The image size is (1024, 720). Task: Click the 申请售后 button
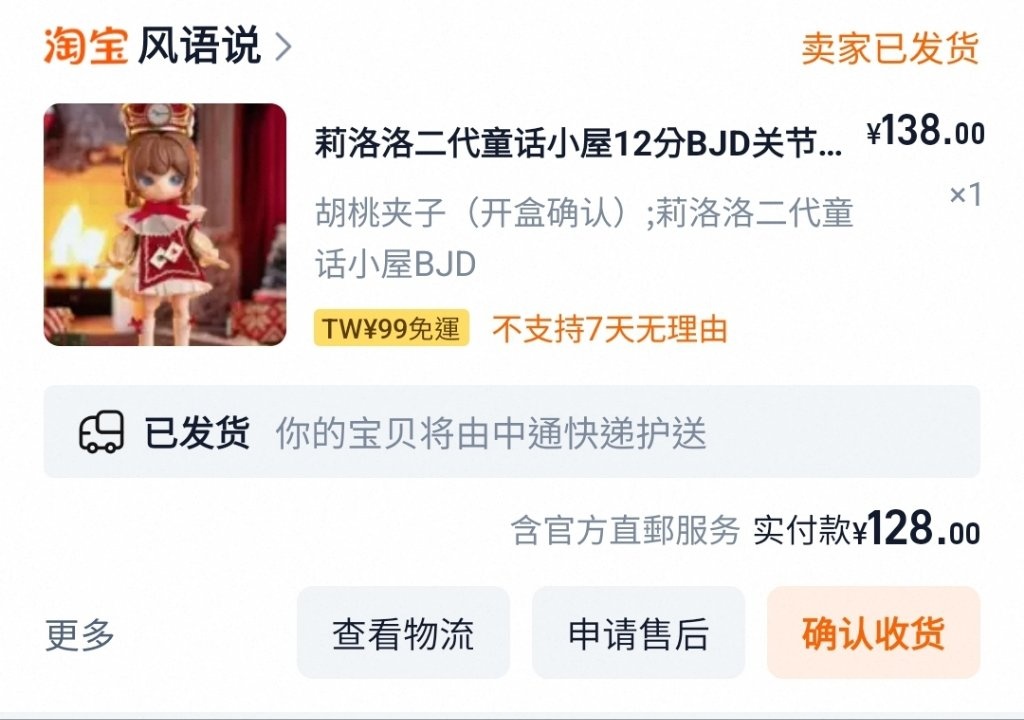point(638,632)
